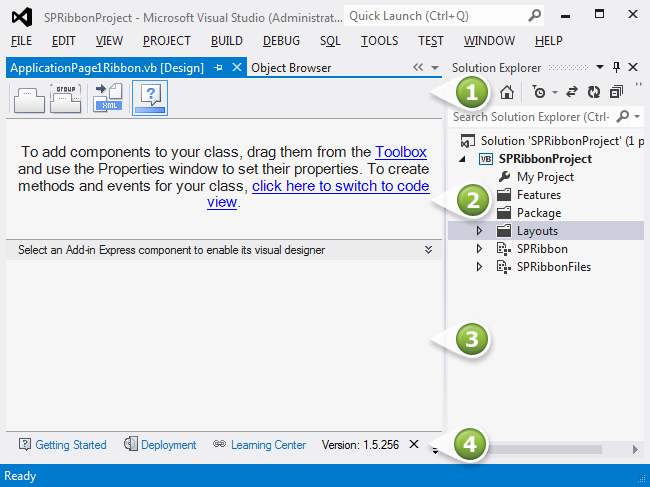This screenshot has width=650, height=487.
Task: Click the Quick Launch search magnifier
Action: pyautogui.click(x=535, y=16)
